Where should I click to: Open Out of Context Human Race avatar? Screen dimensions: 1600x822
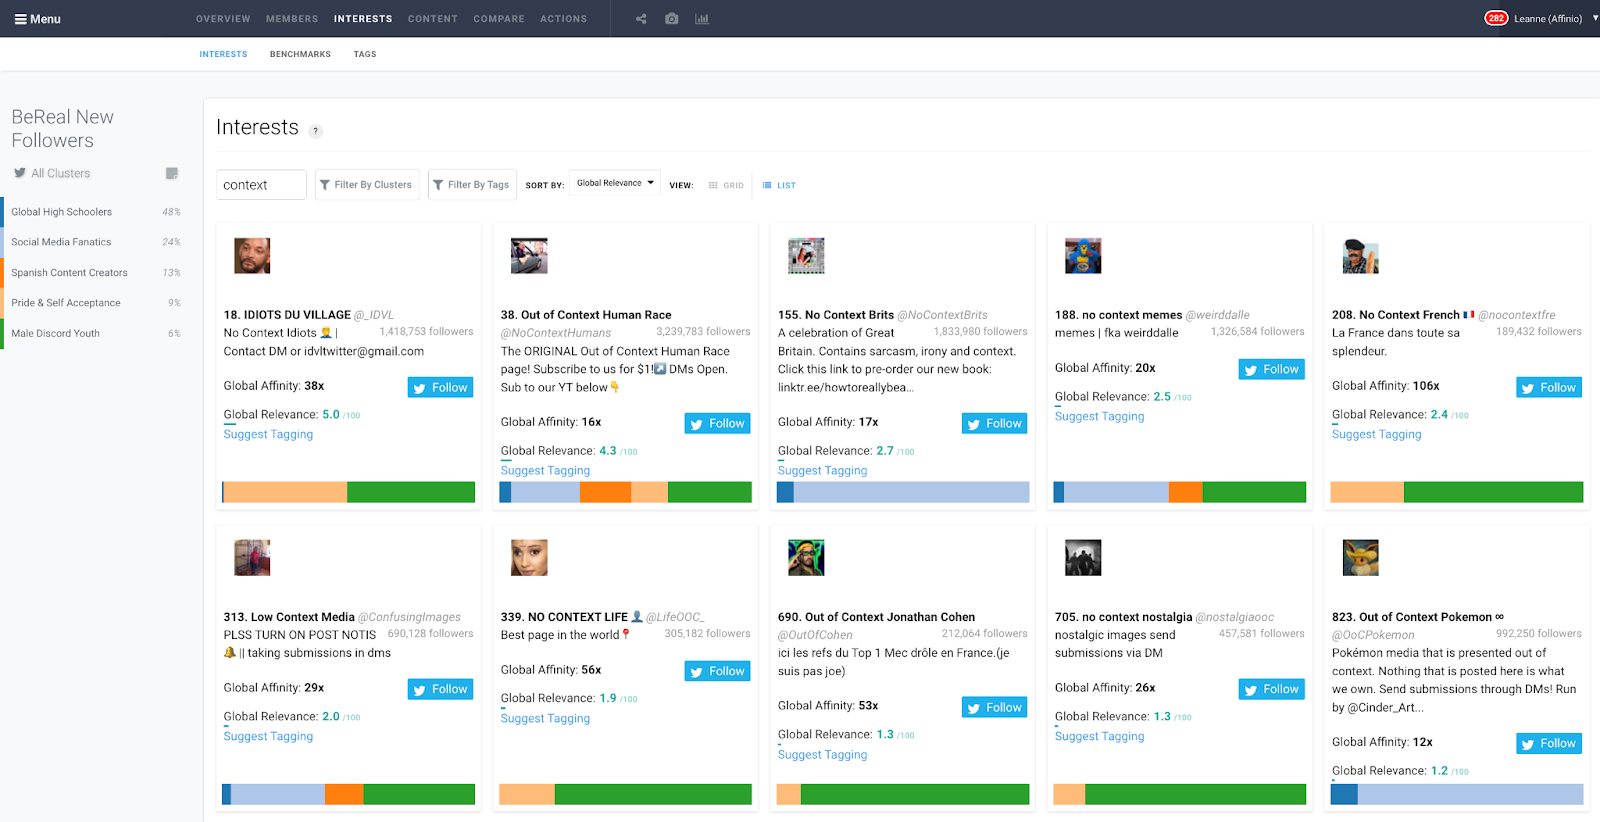tap(529, 256)
